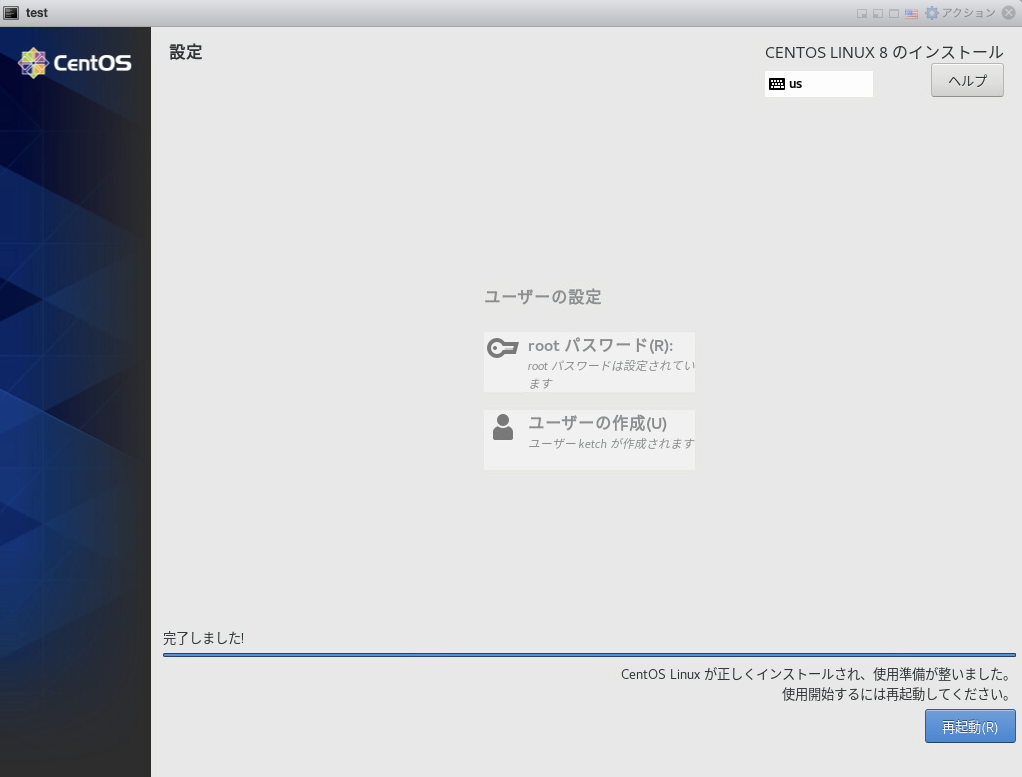
Task: Click the 完了しました! status text
Action: tap(203, 638)
